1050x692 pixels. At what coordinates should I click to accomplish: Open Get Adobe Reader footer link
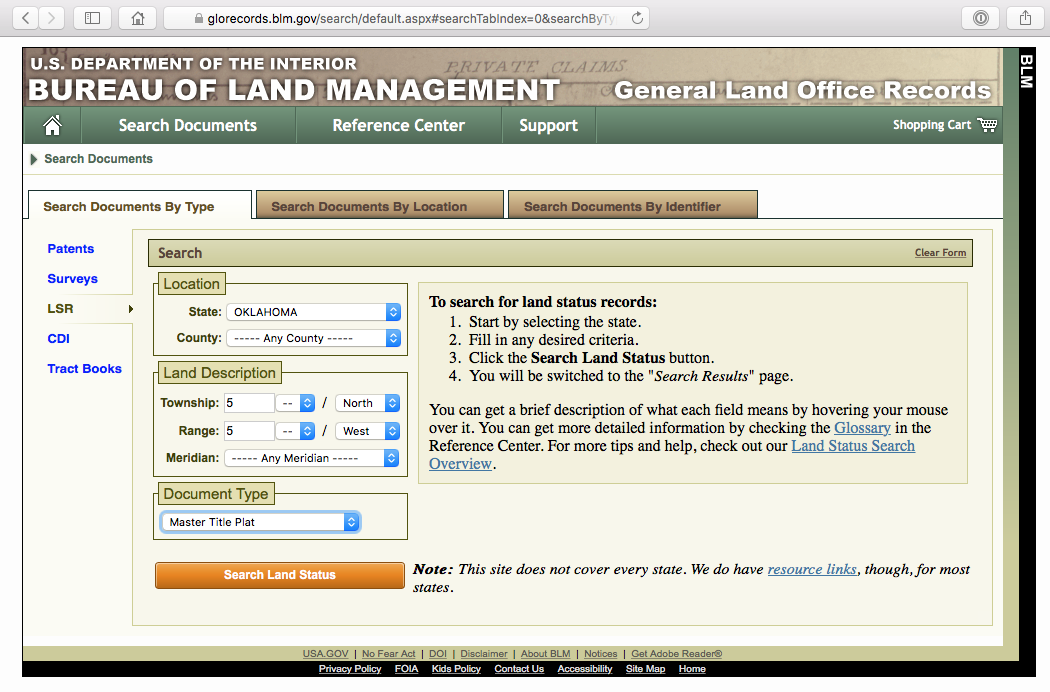click(676, 654)
